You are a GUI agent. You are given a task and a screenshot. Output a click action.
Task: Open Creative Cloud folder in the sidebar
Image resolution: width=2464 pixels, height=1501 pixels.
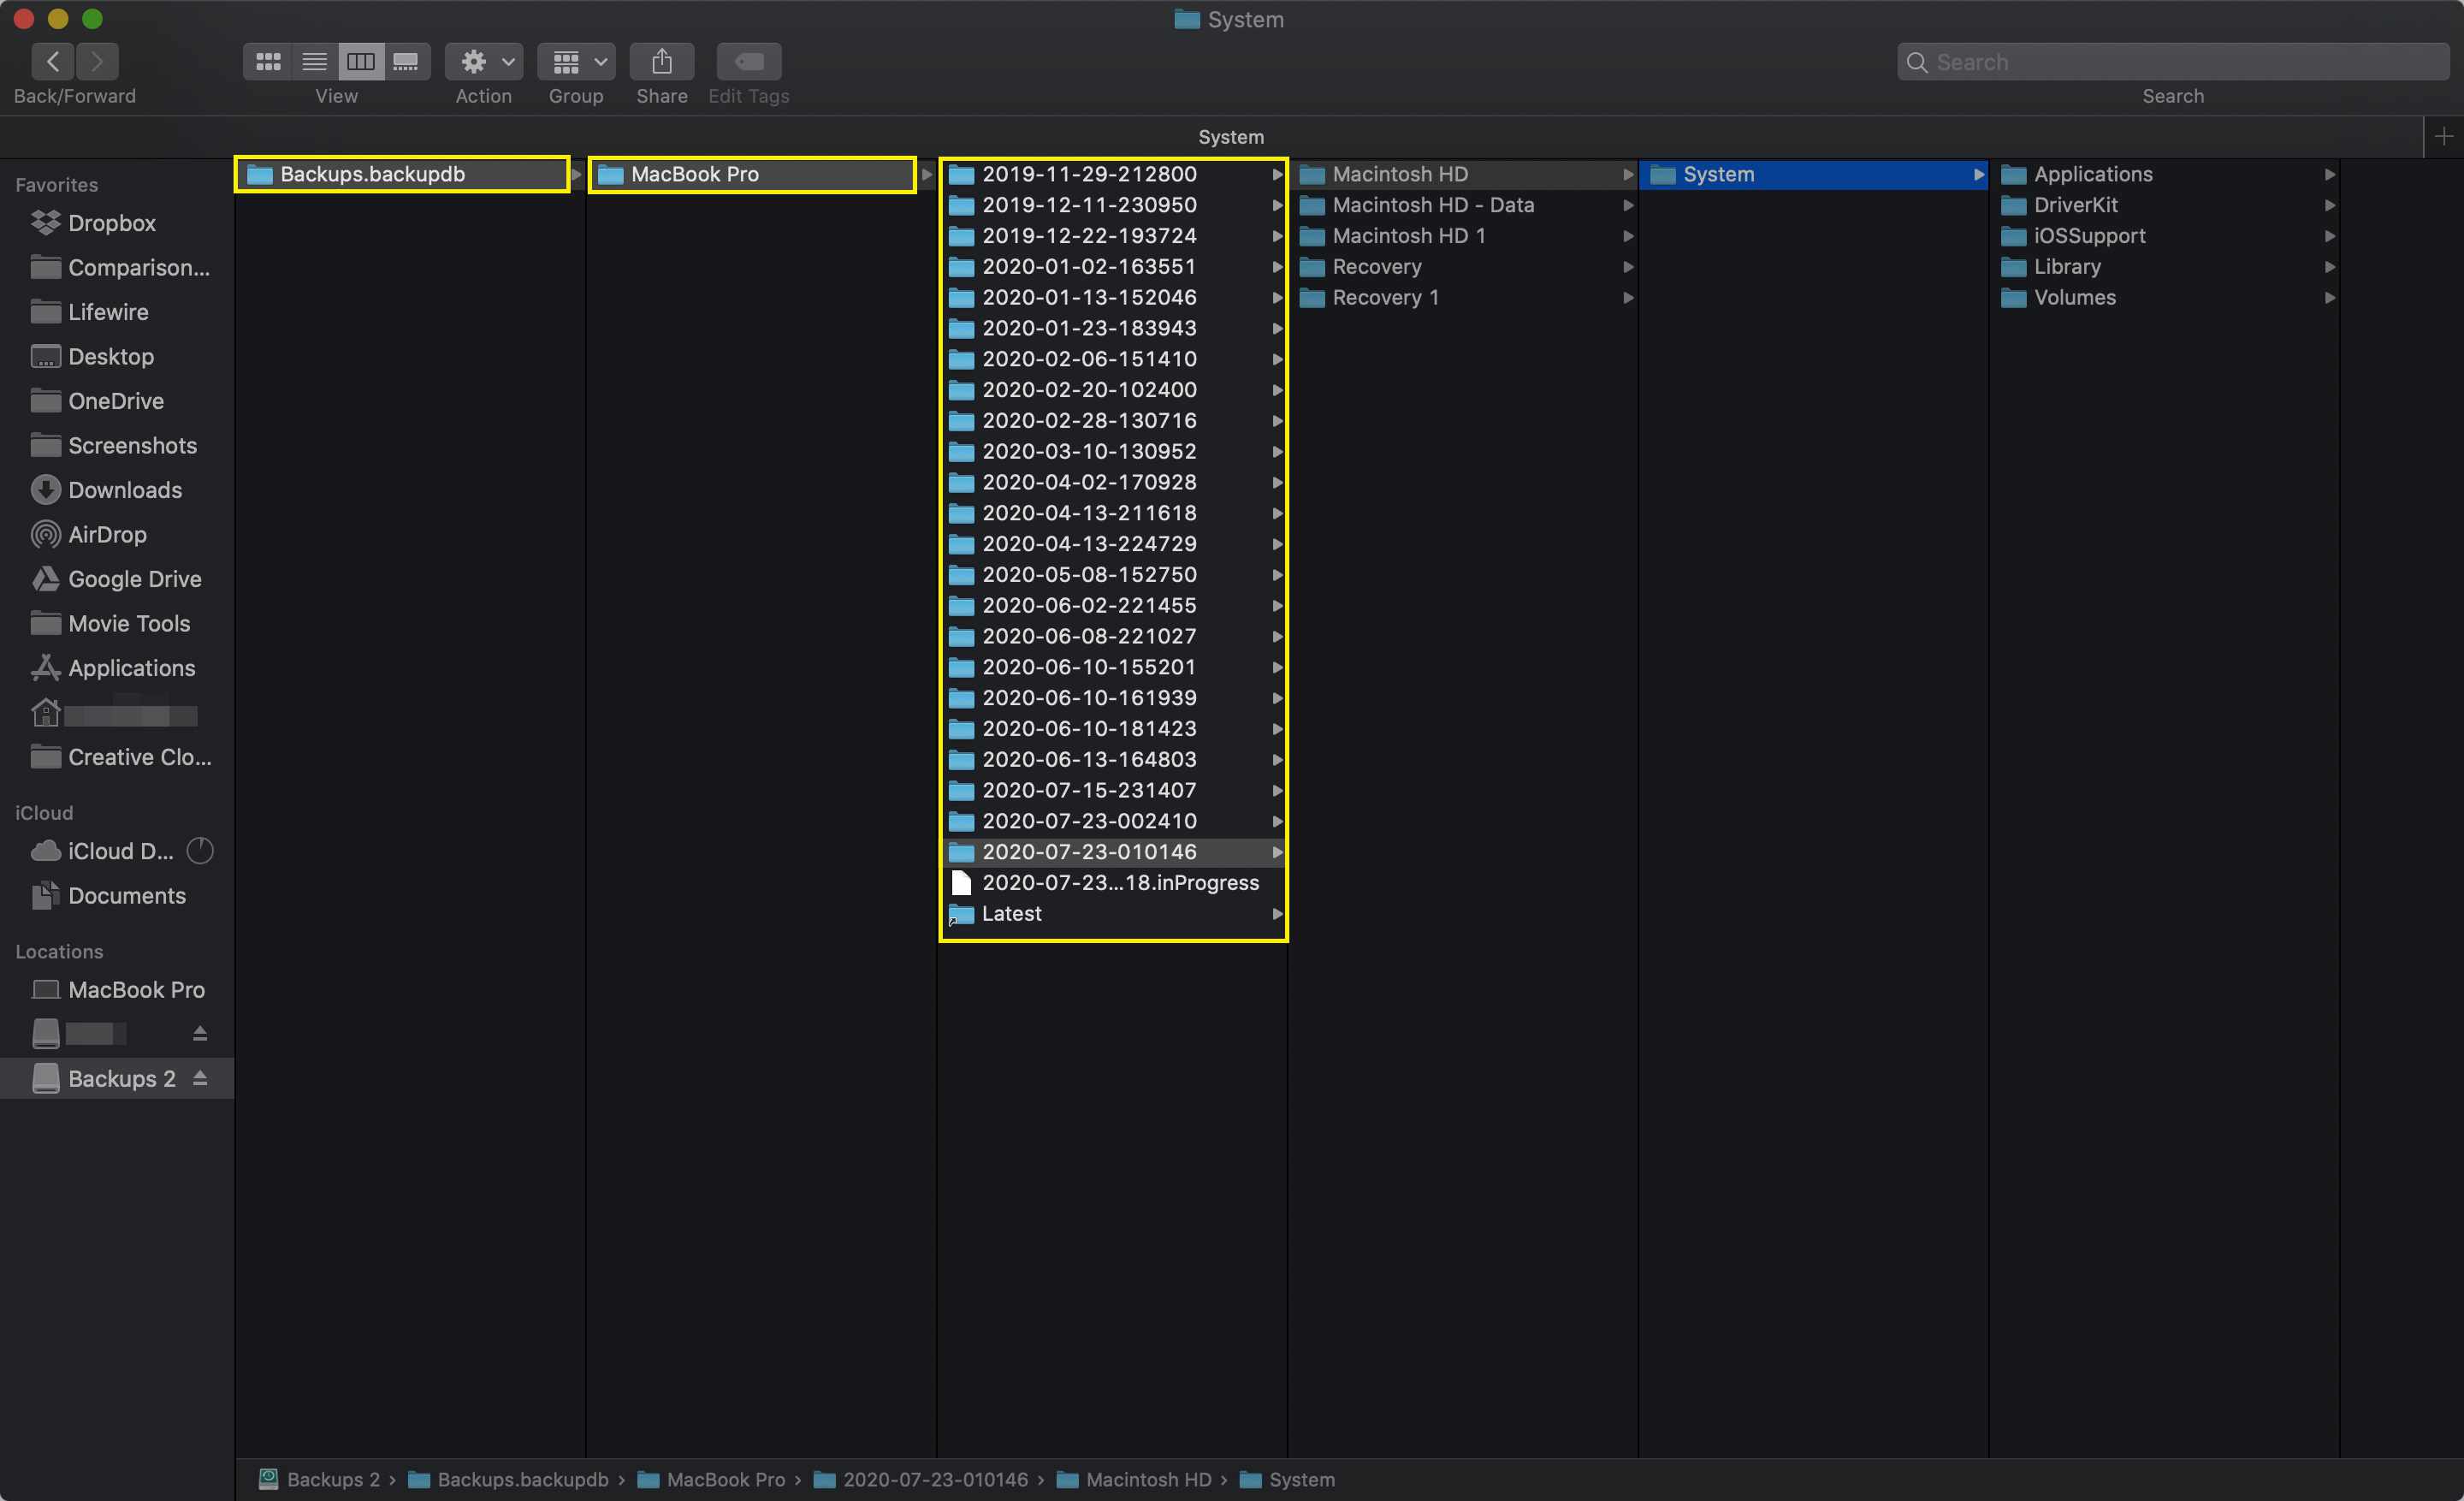117,757
